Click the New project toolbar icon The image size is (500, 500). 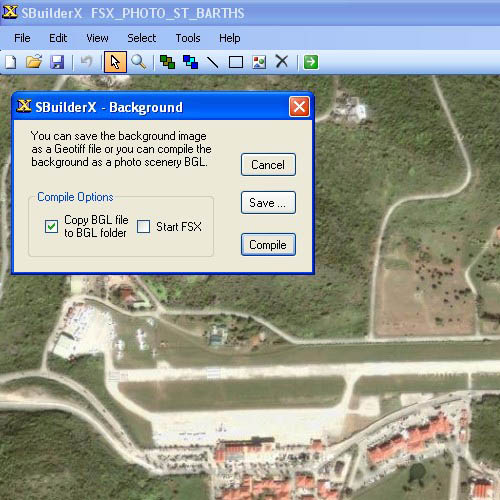(11, 62)
